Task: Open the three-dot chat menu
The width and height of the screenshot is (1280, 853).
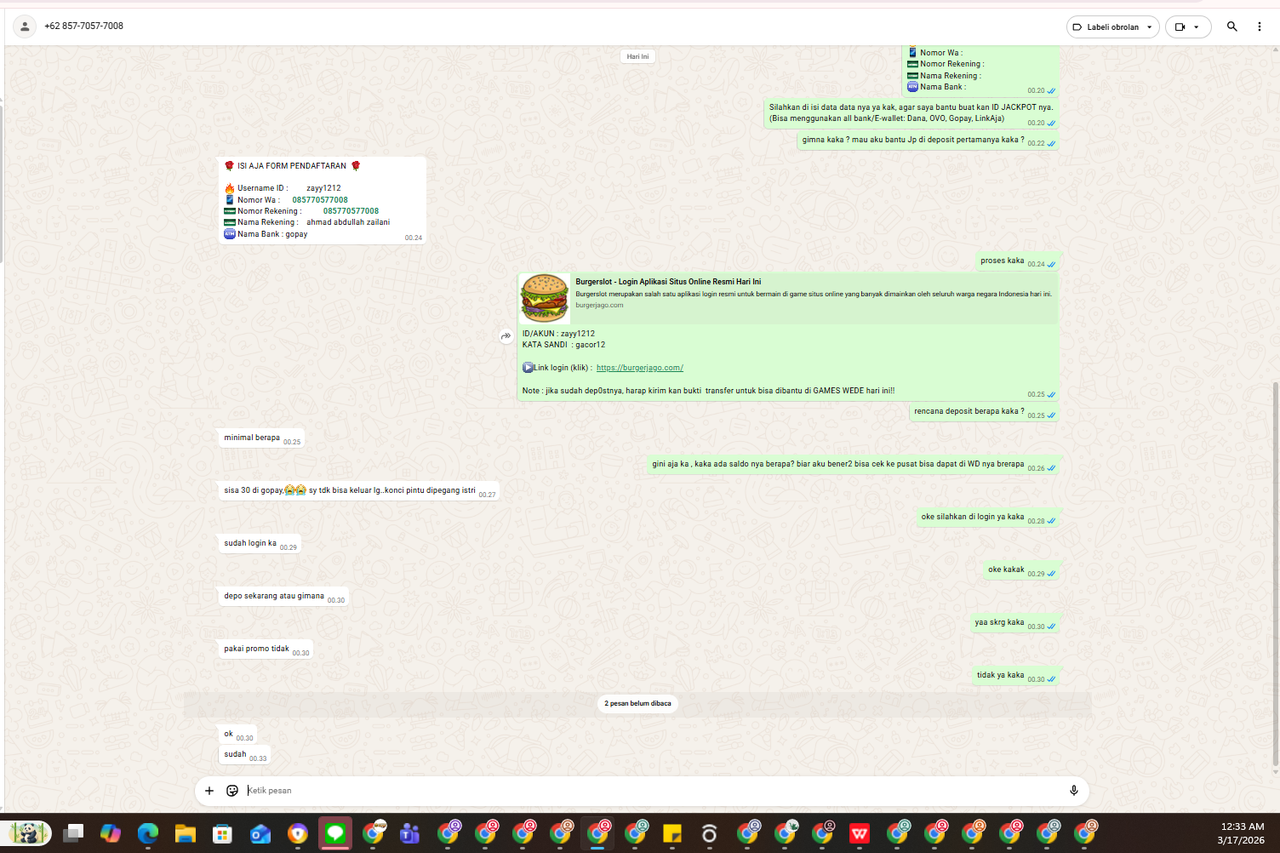Action: 1260,27
